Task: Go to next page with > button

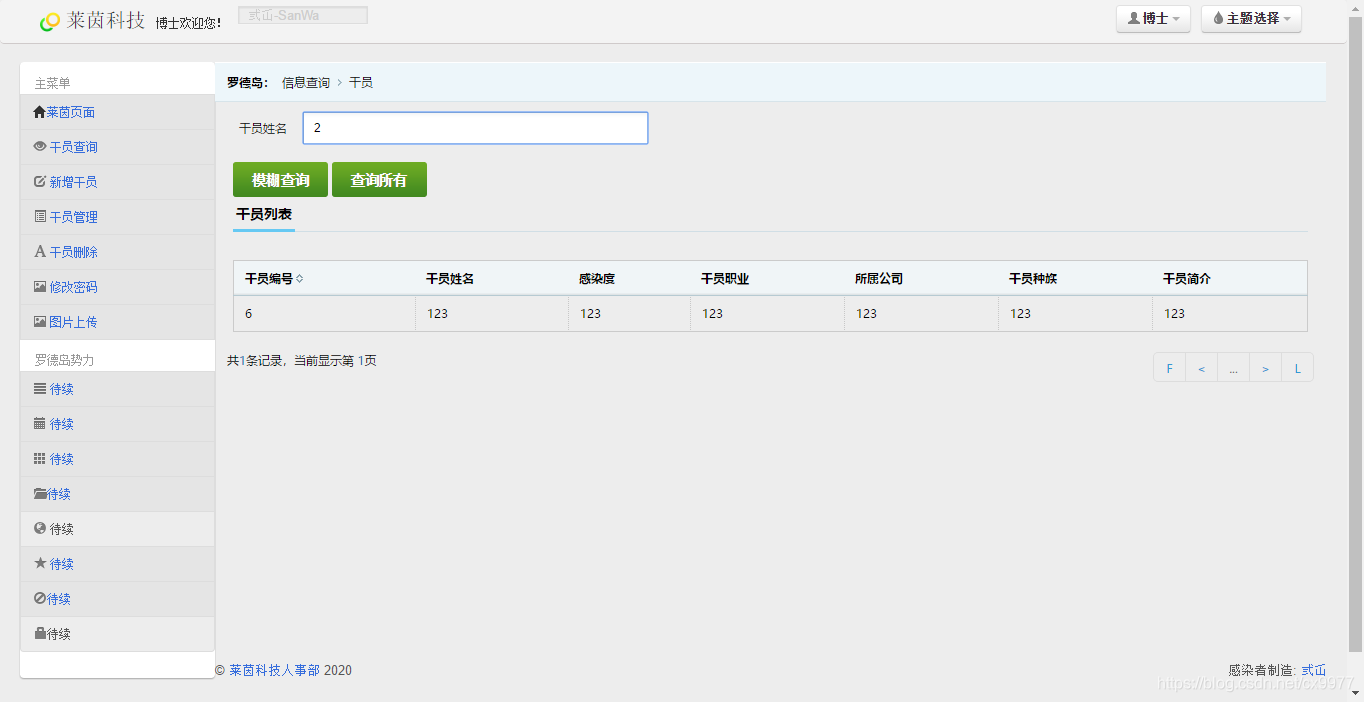Action: 1265,368
